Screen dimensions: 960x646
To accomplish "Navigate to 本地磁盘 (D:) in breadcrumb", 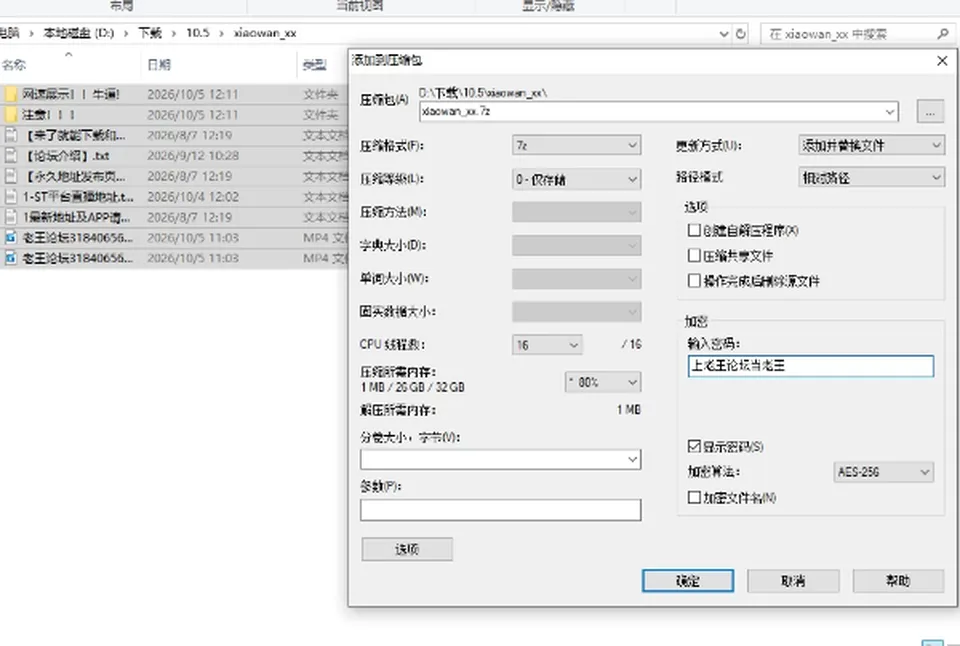I will (x=78, y=33).
